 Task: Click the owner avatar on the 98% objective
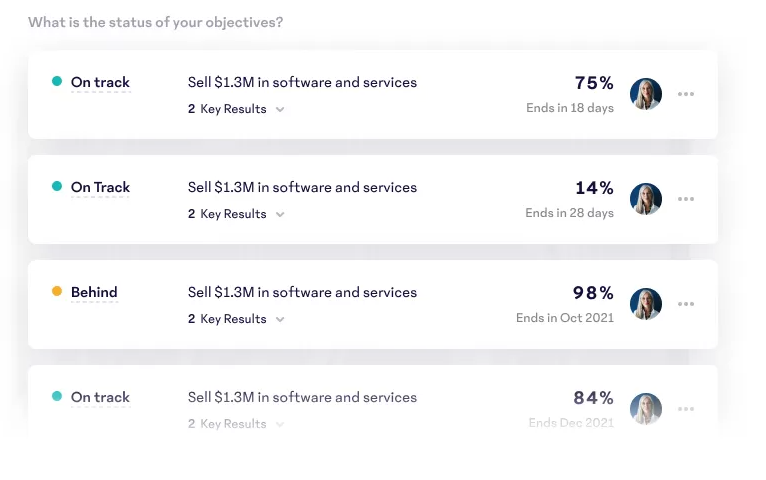click(x=646, y=304)
